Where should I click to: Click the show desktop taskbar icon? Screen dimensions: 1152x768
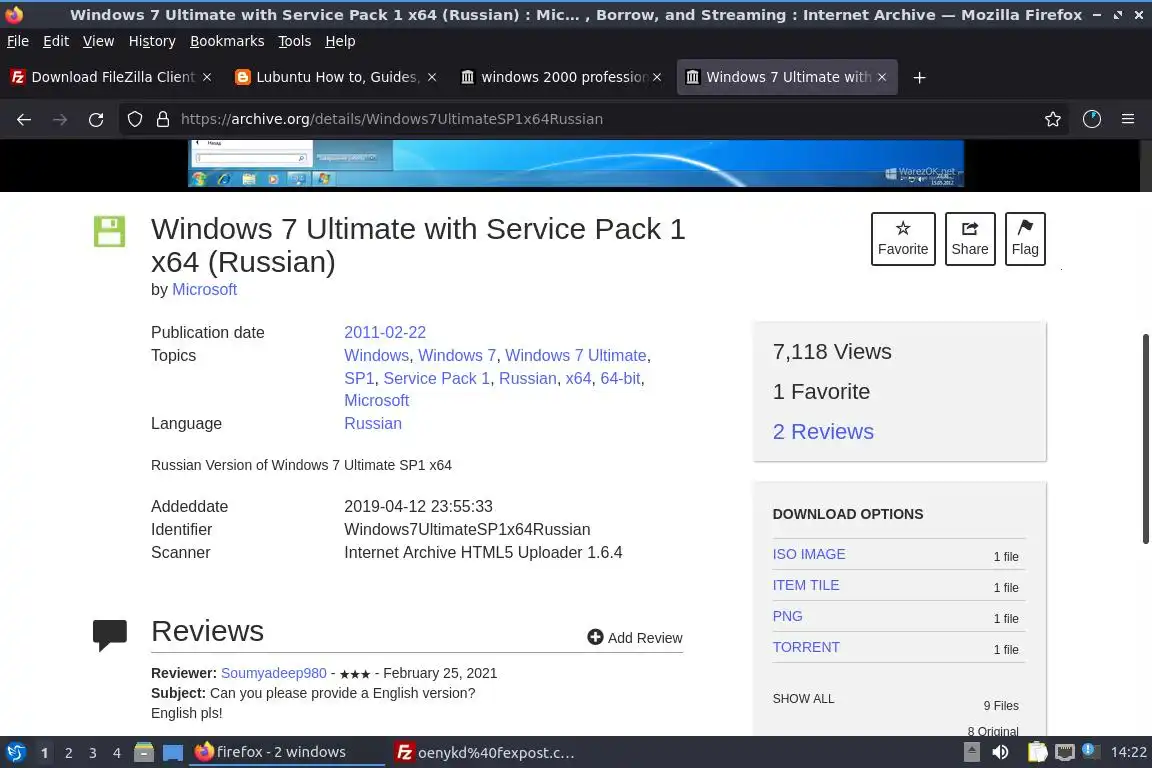(173, 753)
